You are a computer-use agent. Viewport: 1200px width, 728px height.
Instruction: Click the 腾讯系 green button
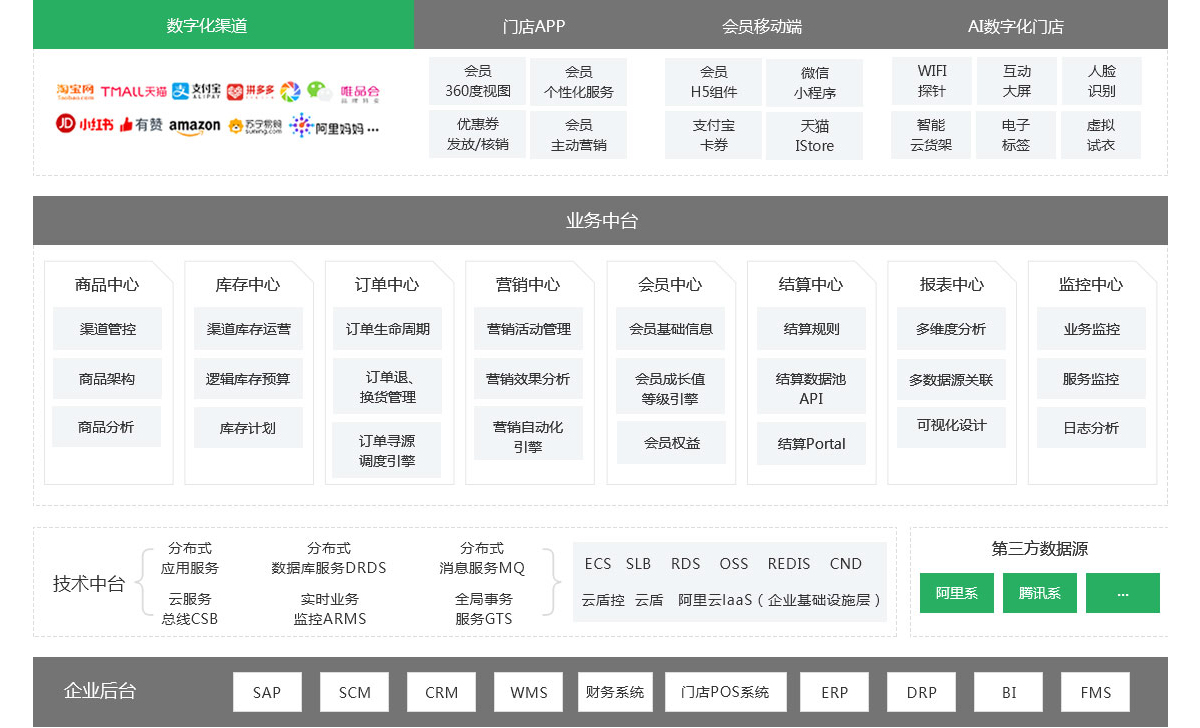[x=1040, y=593]
